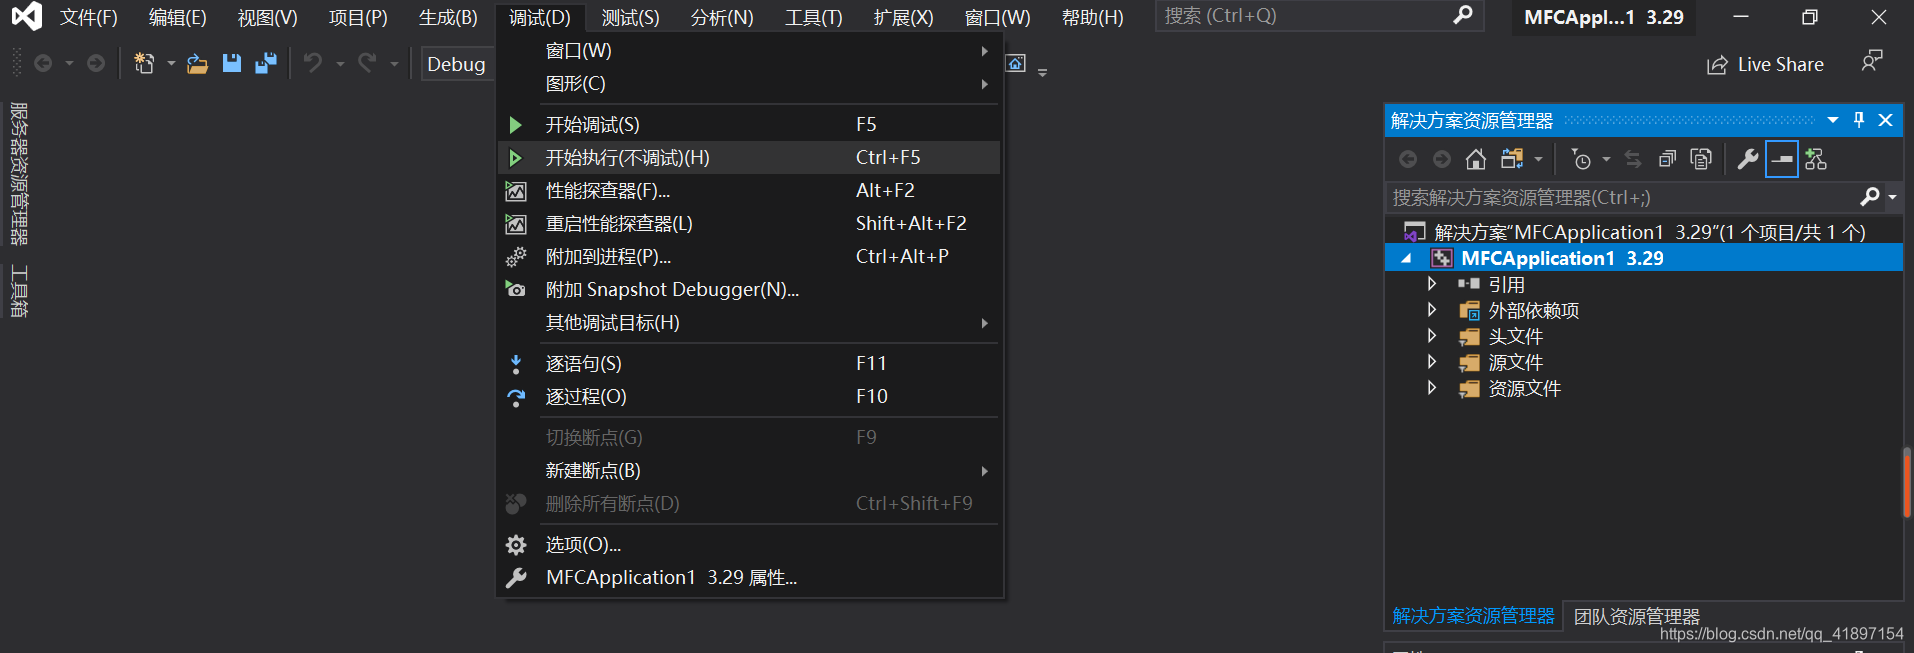1914x653 pixels.
Task: Open the 视图(V) menu
Action: click(x=268, y=17)
